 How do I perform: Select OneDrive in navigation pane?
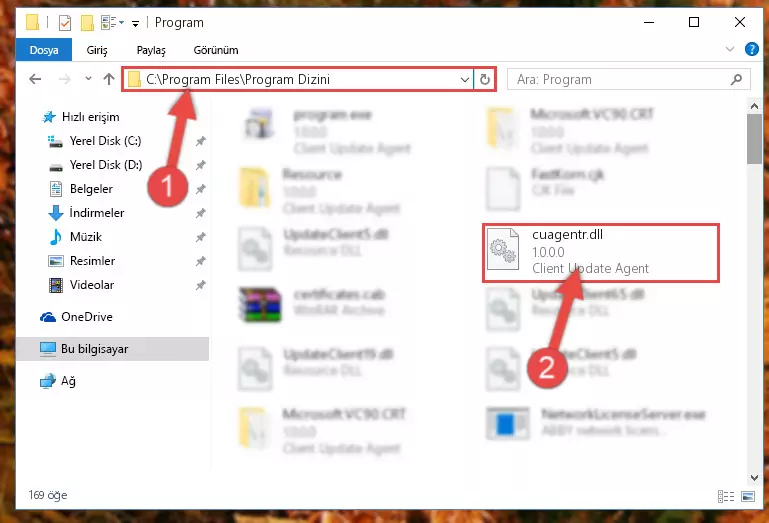[87, 317]
